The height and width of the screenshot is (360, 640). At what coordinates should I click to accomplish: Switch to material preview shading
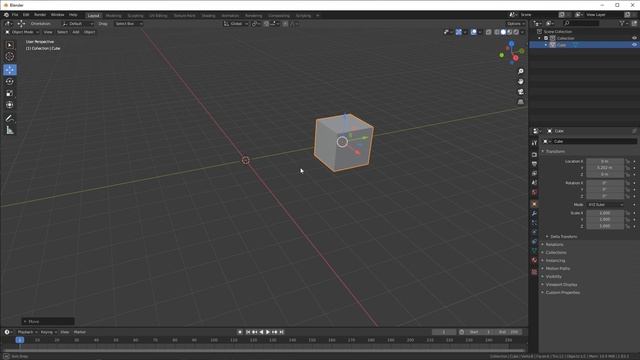click(x=510, y=32)
